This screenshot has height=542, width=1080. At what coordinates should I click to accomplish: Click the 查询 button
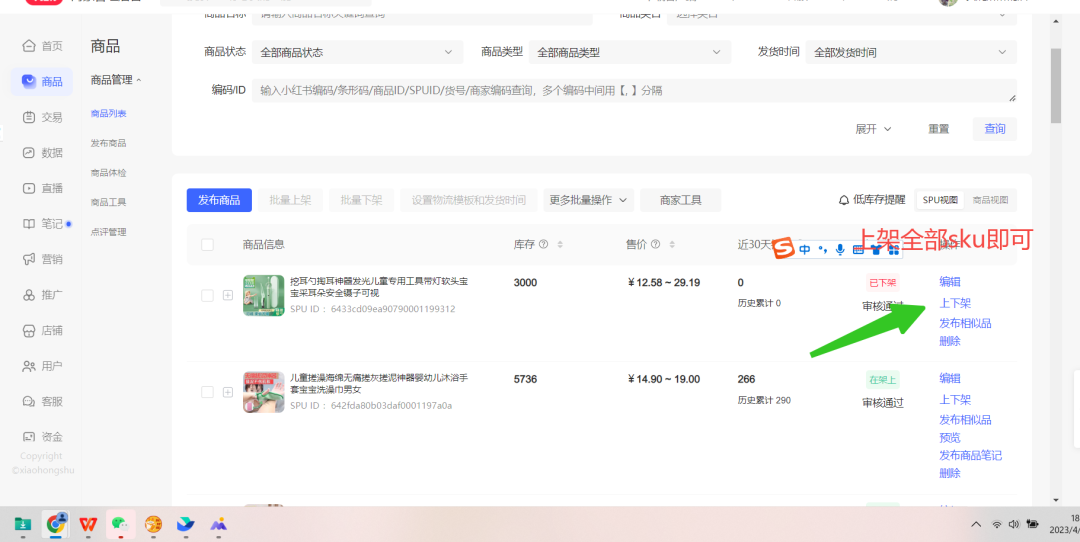[995, 129]
